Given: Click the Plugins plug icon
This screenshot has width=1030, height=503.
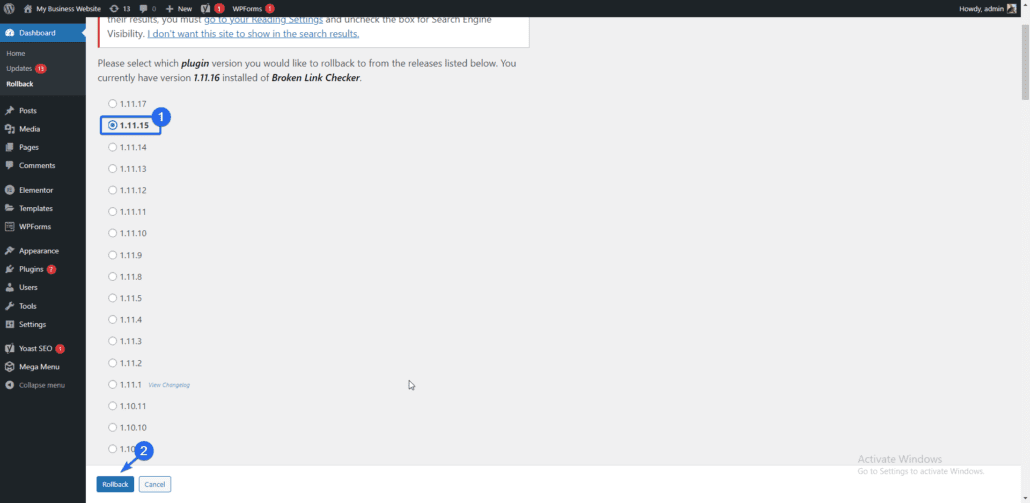Looking at the screenshot, I should click(x=9, y=269).
